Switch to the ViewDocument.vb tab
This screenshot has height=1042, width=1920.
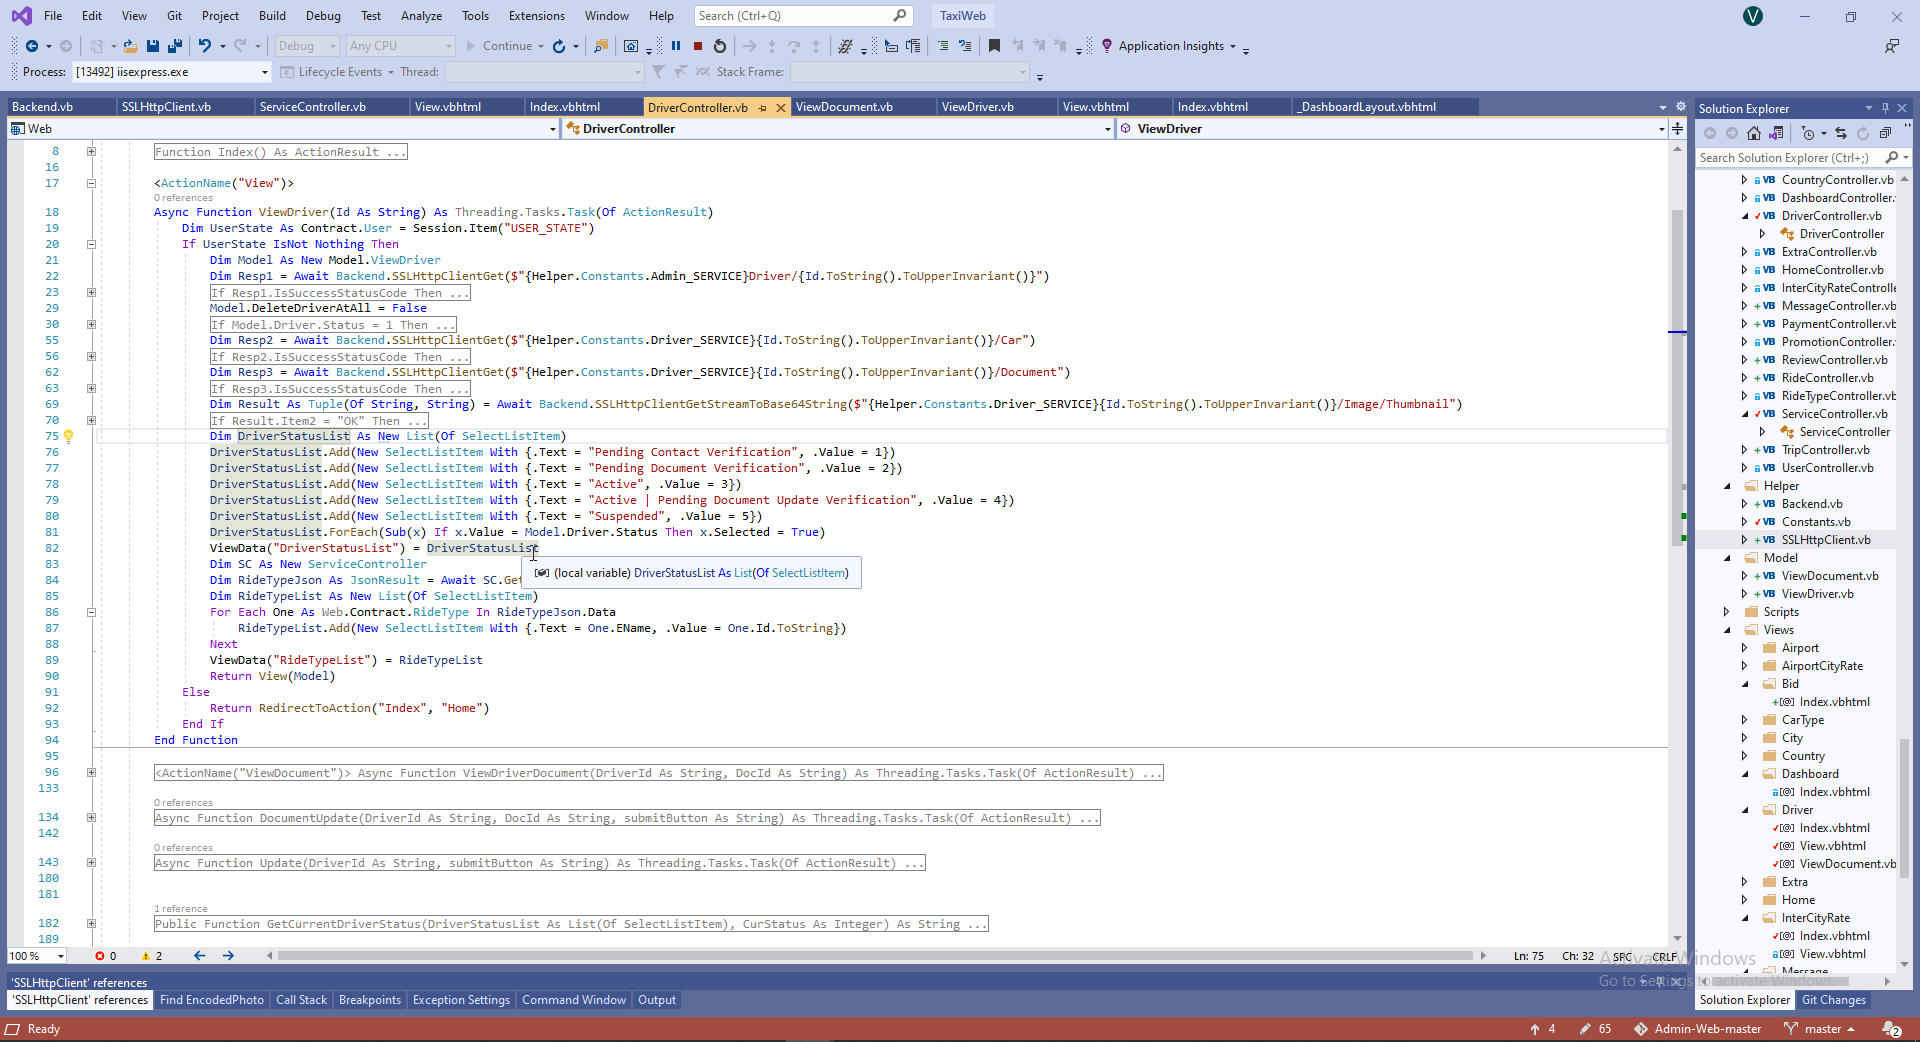844,107
